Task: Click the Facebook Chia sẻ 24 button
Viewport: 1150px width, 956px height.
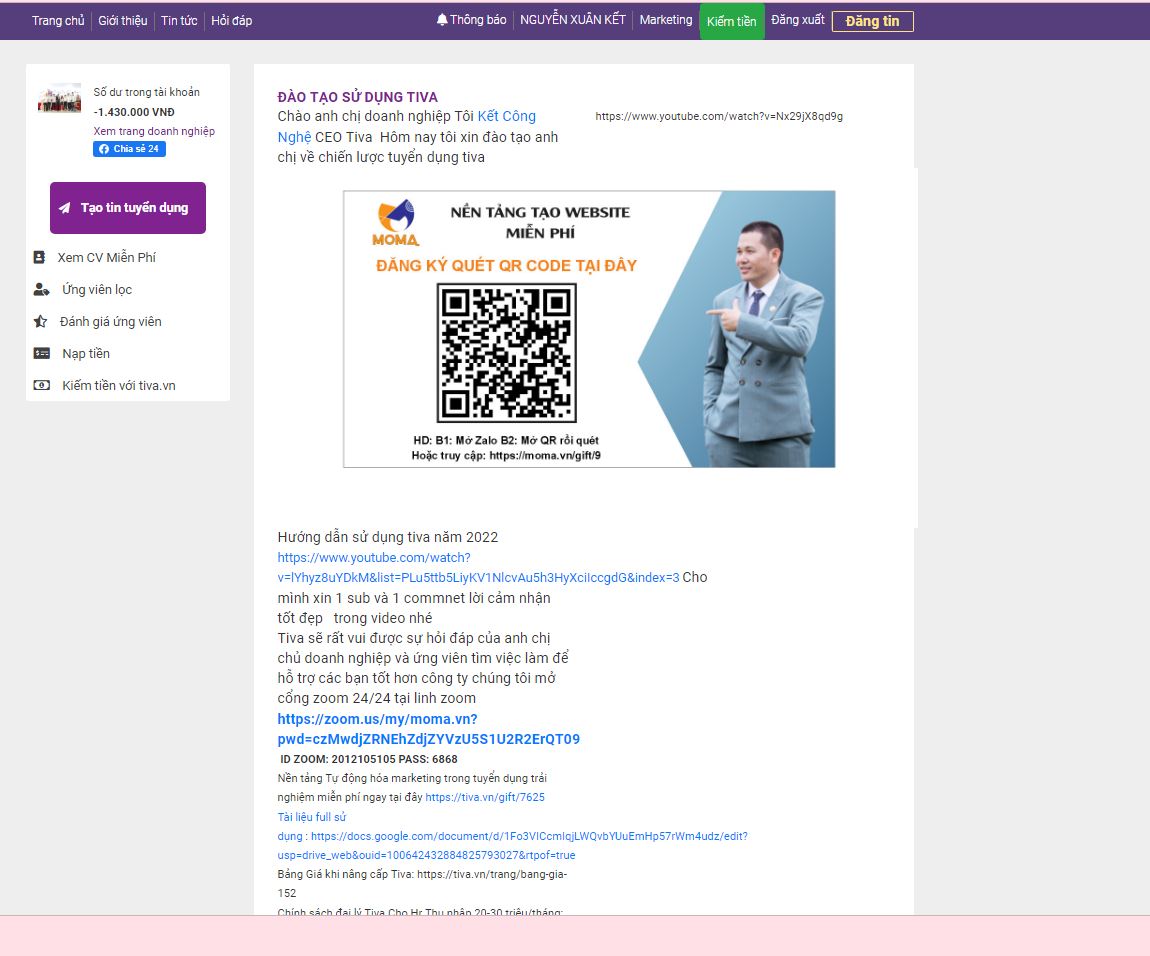Action: coord(129,149)
